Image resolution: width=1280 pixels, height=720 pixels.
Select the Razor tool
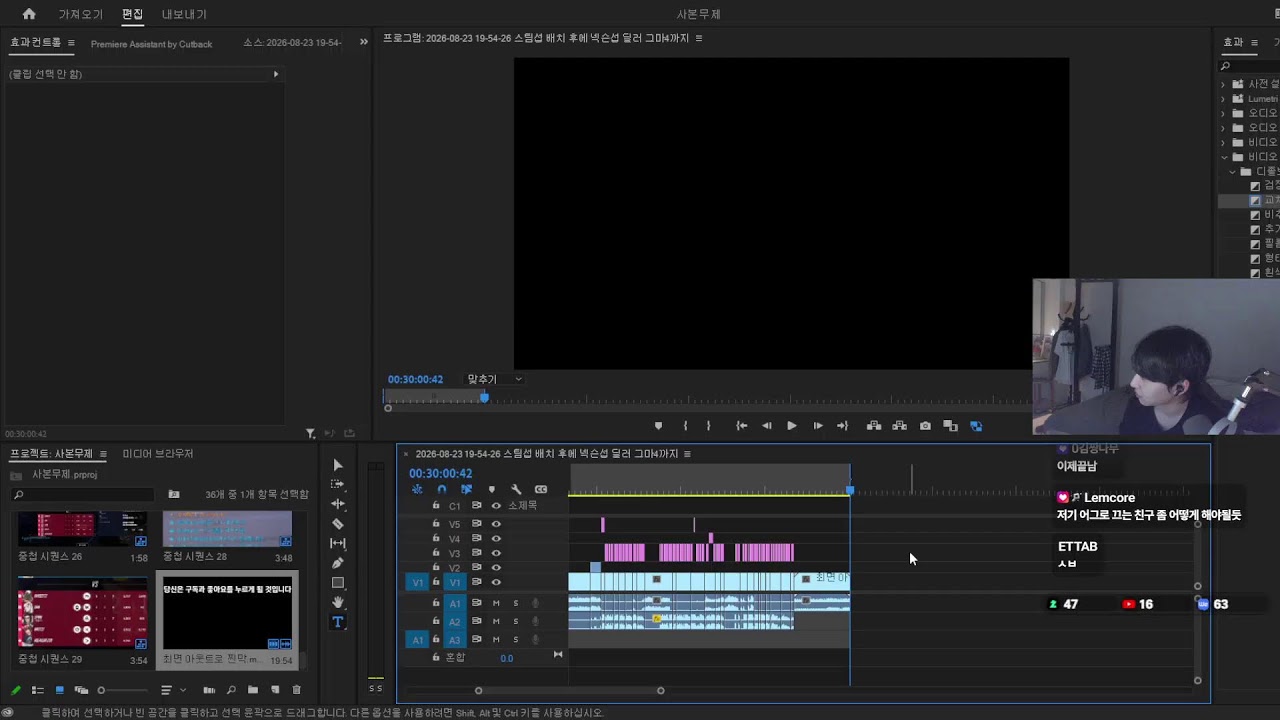[338, 524]
